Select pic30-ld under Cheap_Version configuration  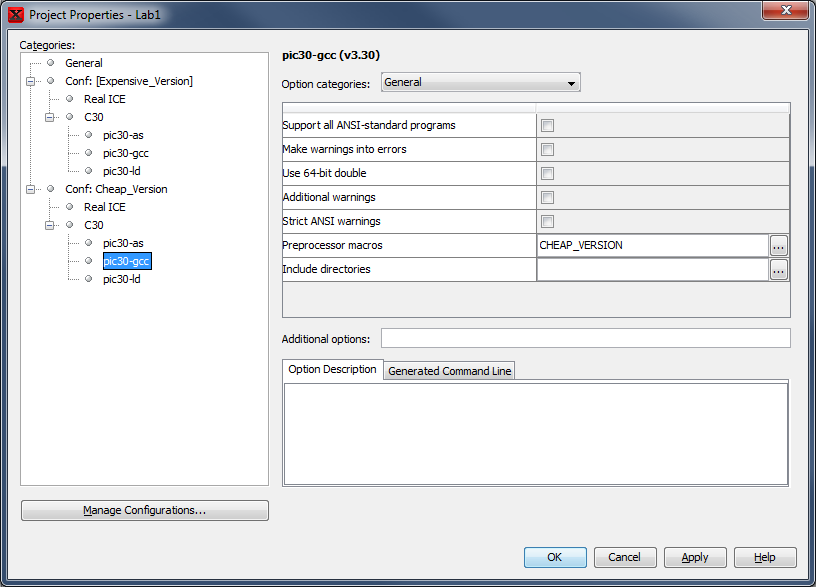[122, 279]
